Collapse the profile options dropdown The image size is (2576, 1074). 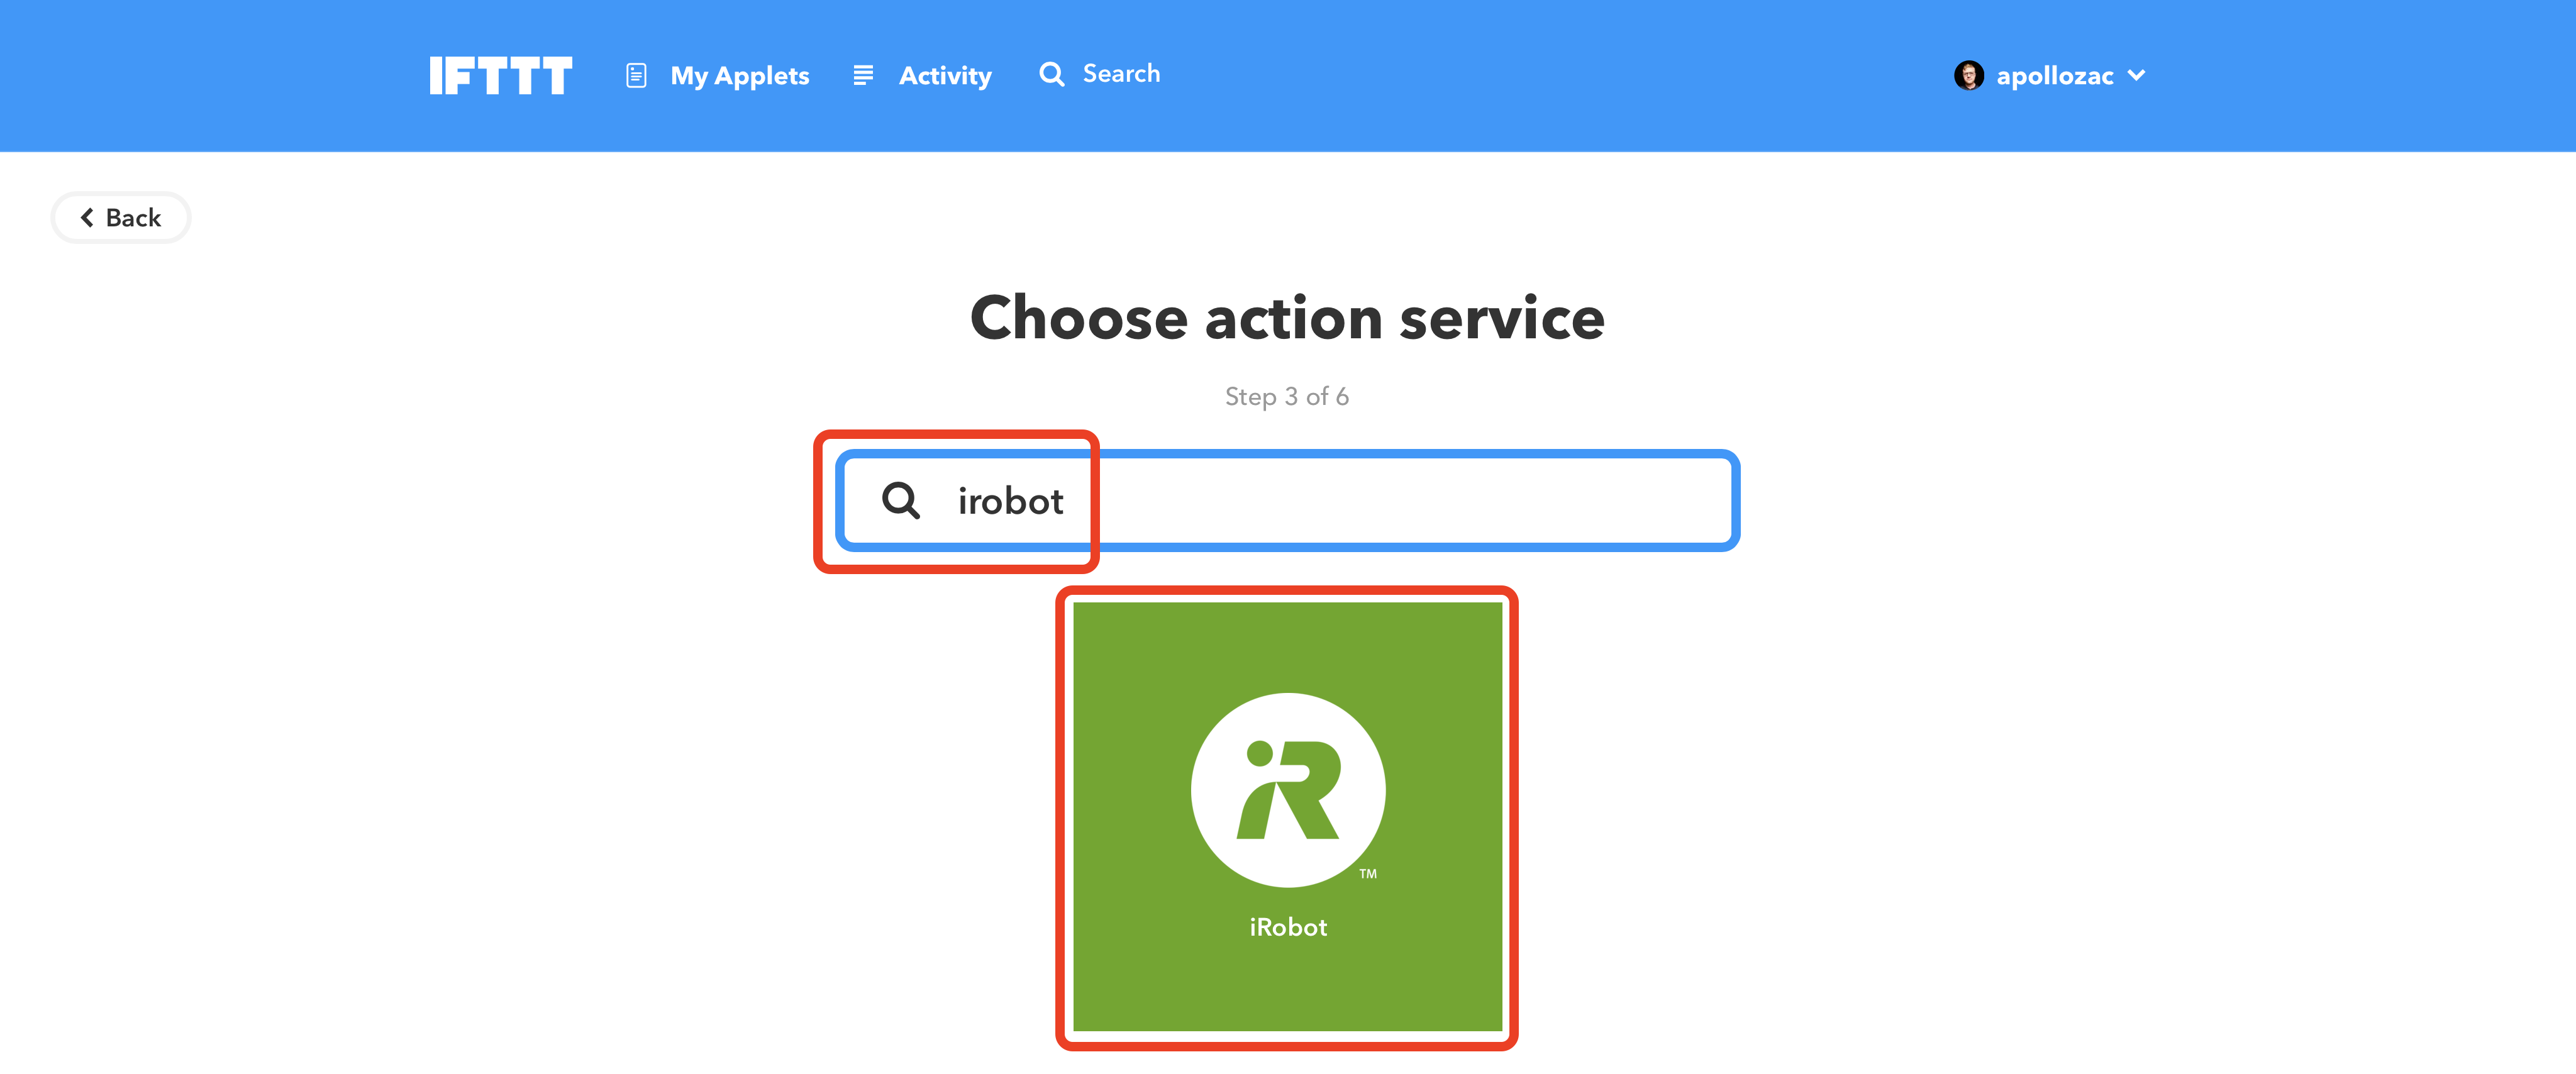[x=2138, y=75]
